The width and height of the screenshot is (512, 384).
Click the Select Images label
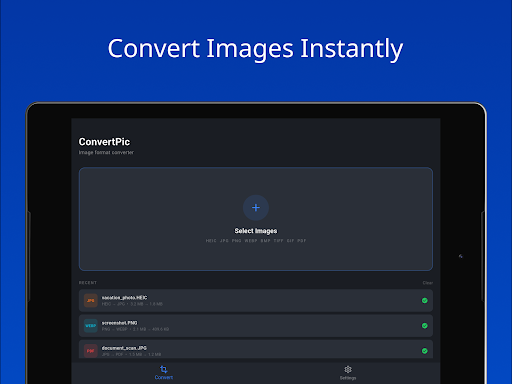click(x=256, y=231)
